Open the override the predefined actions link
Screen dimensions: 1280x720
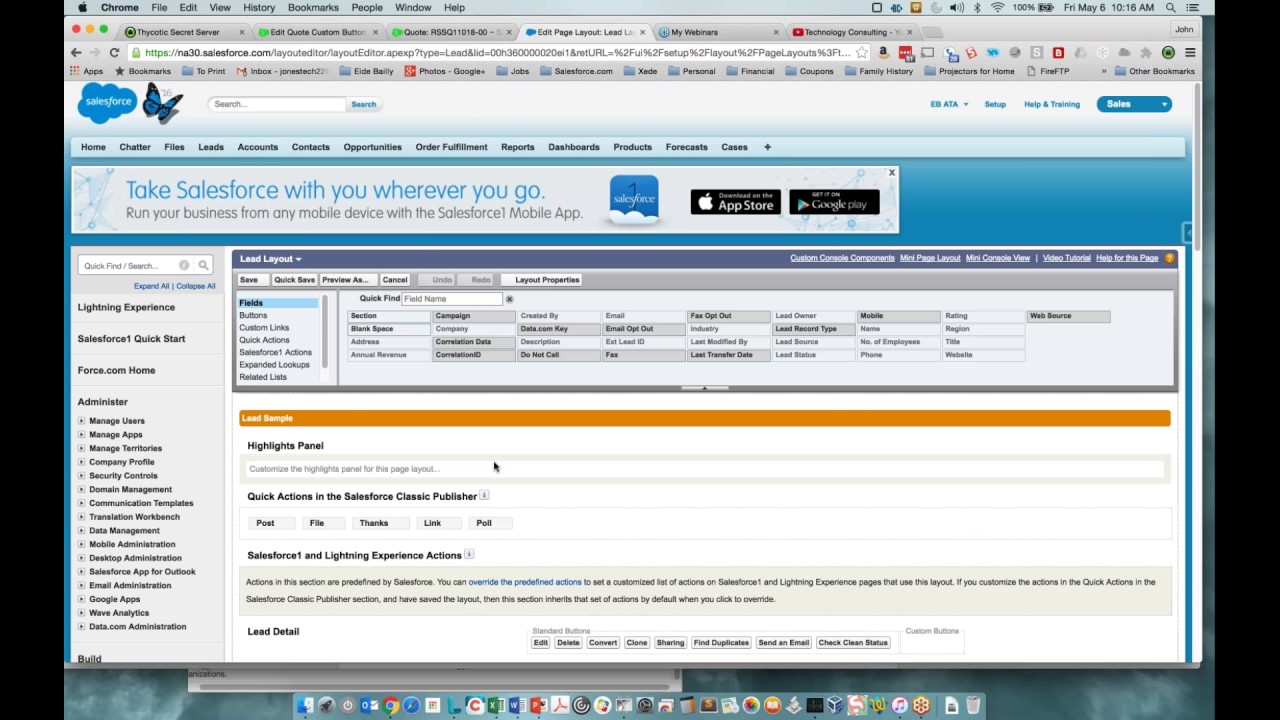point(525,582)
